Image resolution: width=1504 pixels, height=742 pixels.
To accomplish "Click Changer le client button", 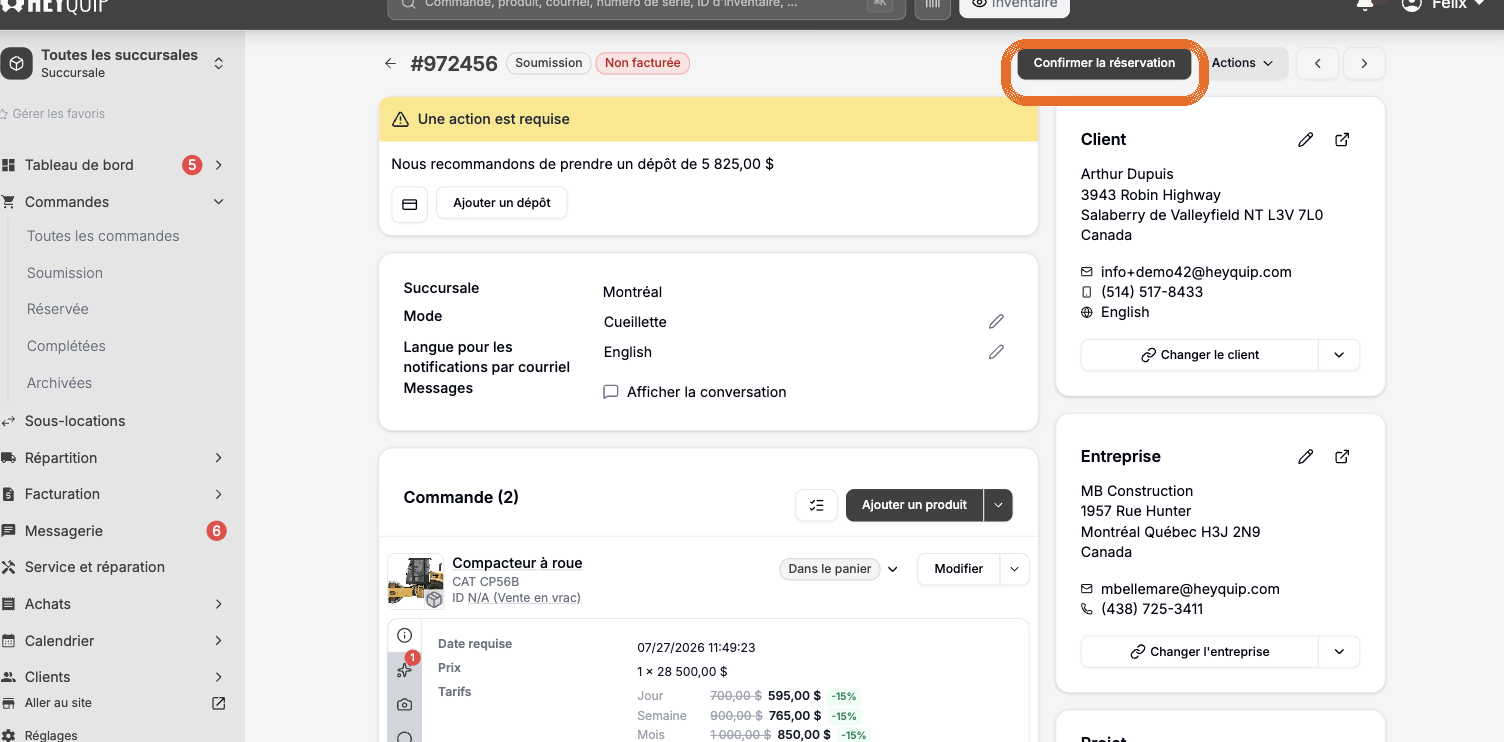I will [1200, 355].
